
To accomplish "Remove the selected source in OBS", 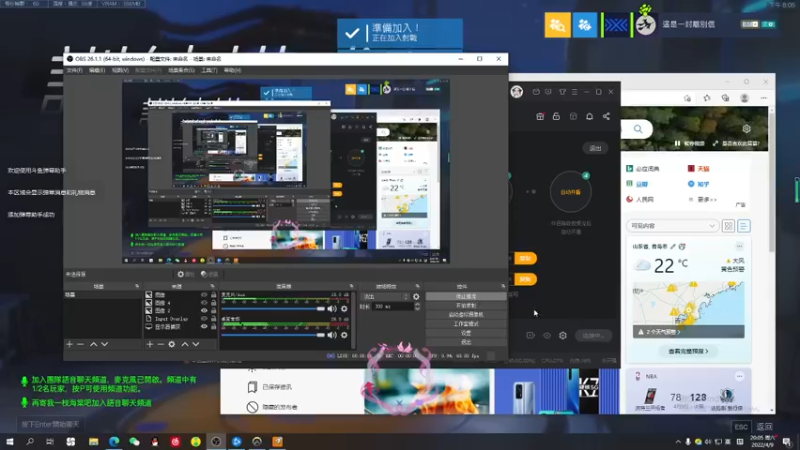I will [160, 344].
